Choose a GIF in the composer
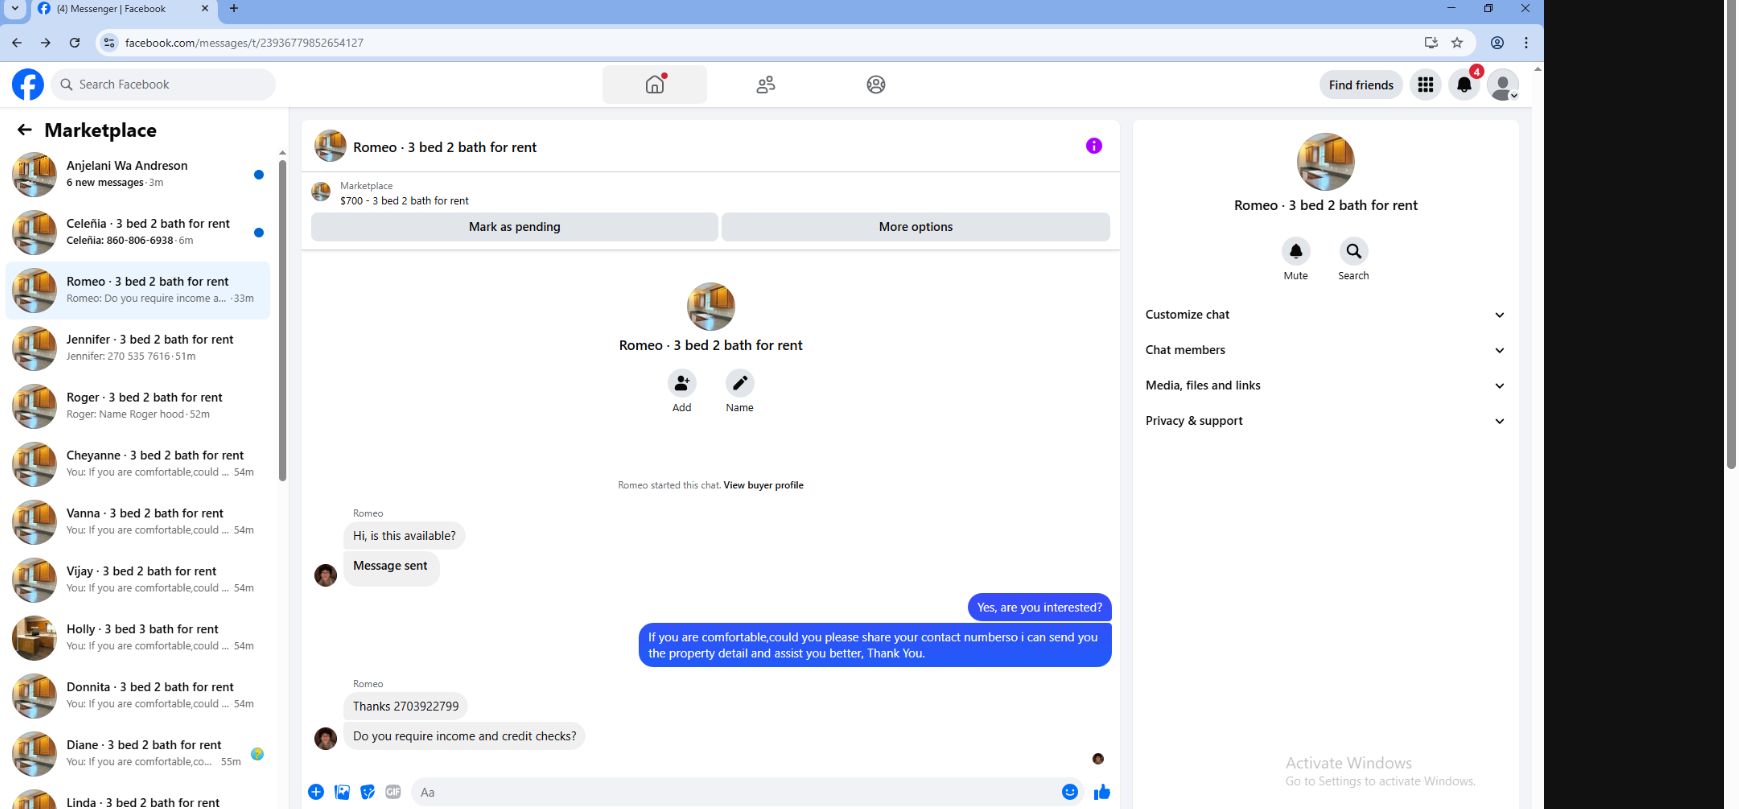The height and width of the screenshot is (809, 1739). click(x=394, y=792)
